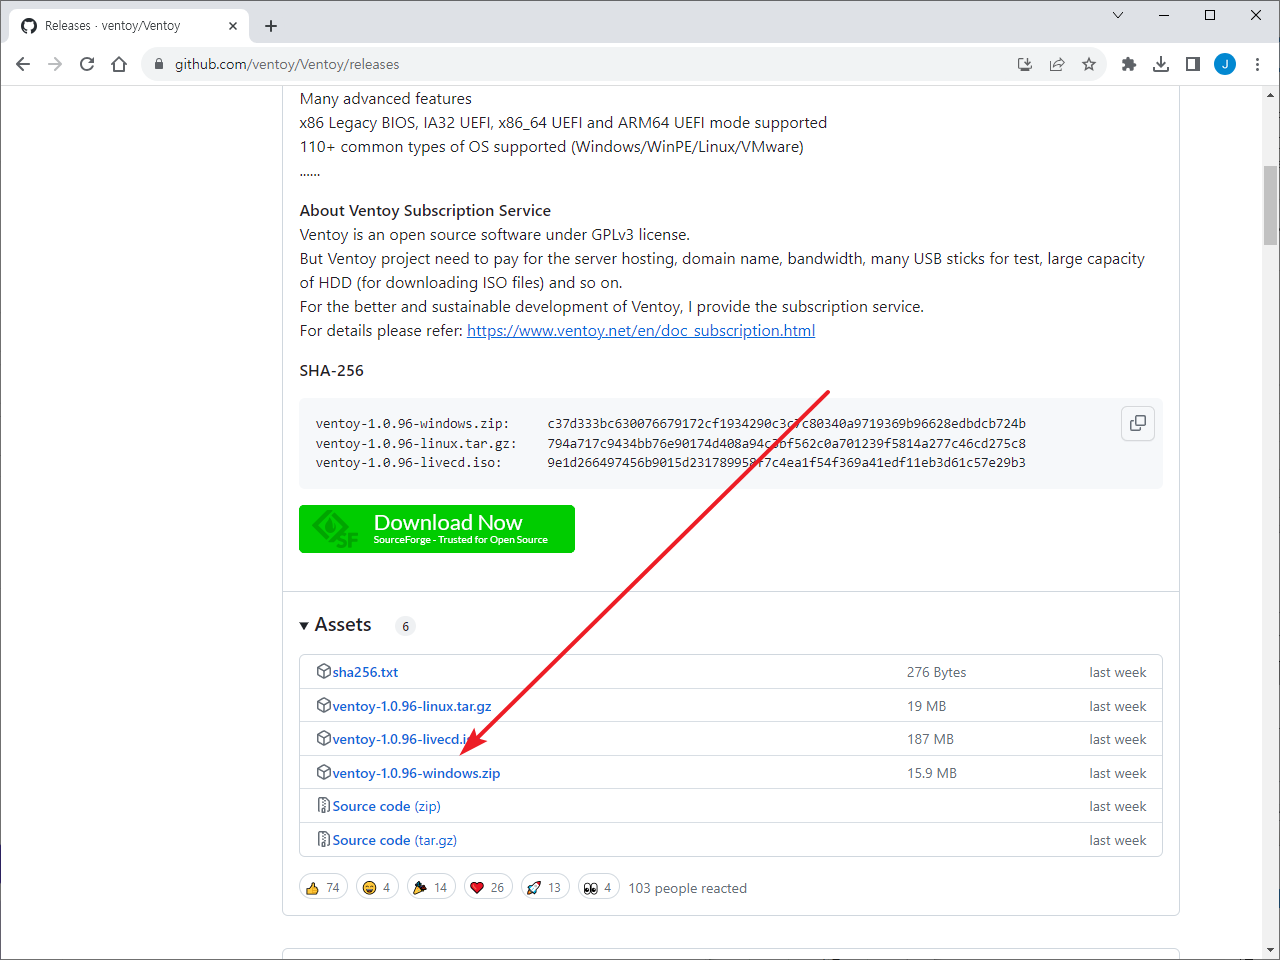
Task: Click the eyes reaction with 4
Action: click(x=599, y=888)
